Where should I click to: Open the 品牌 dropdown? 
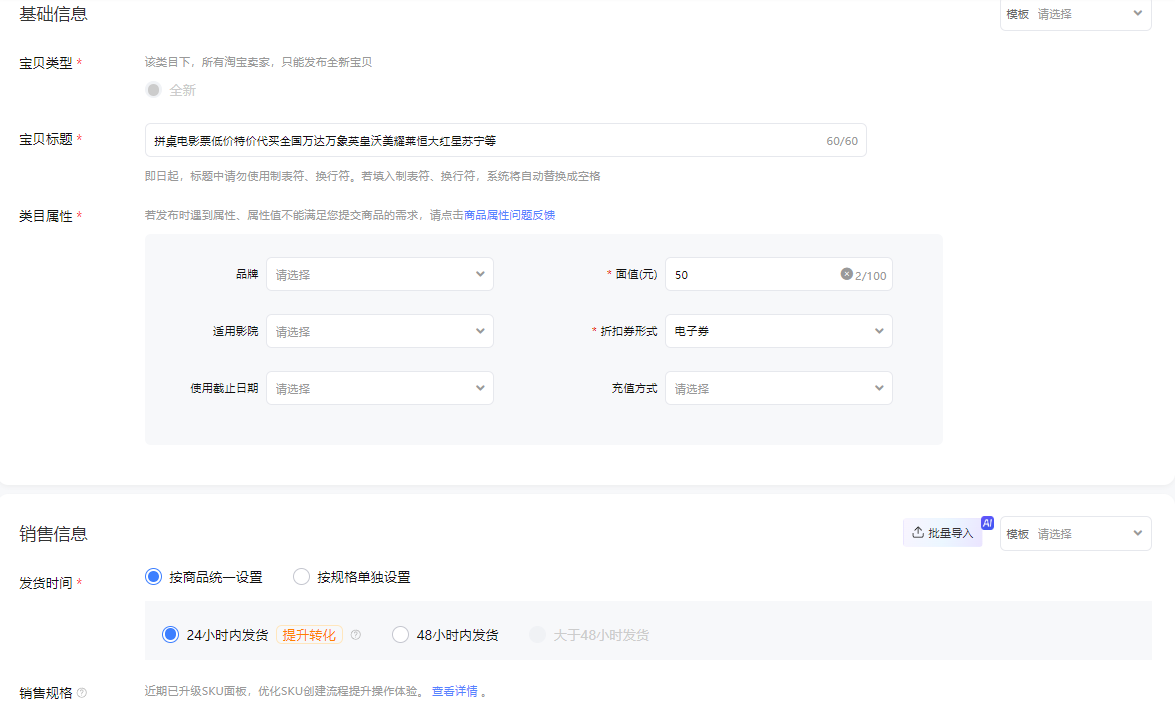pyautogui.click(x=380, y=274)
